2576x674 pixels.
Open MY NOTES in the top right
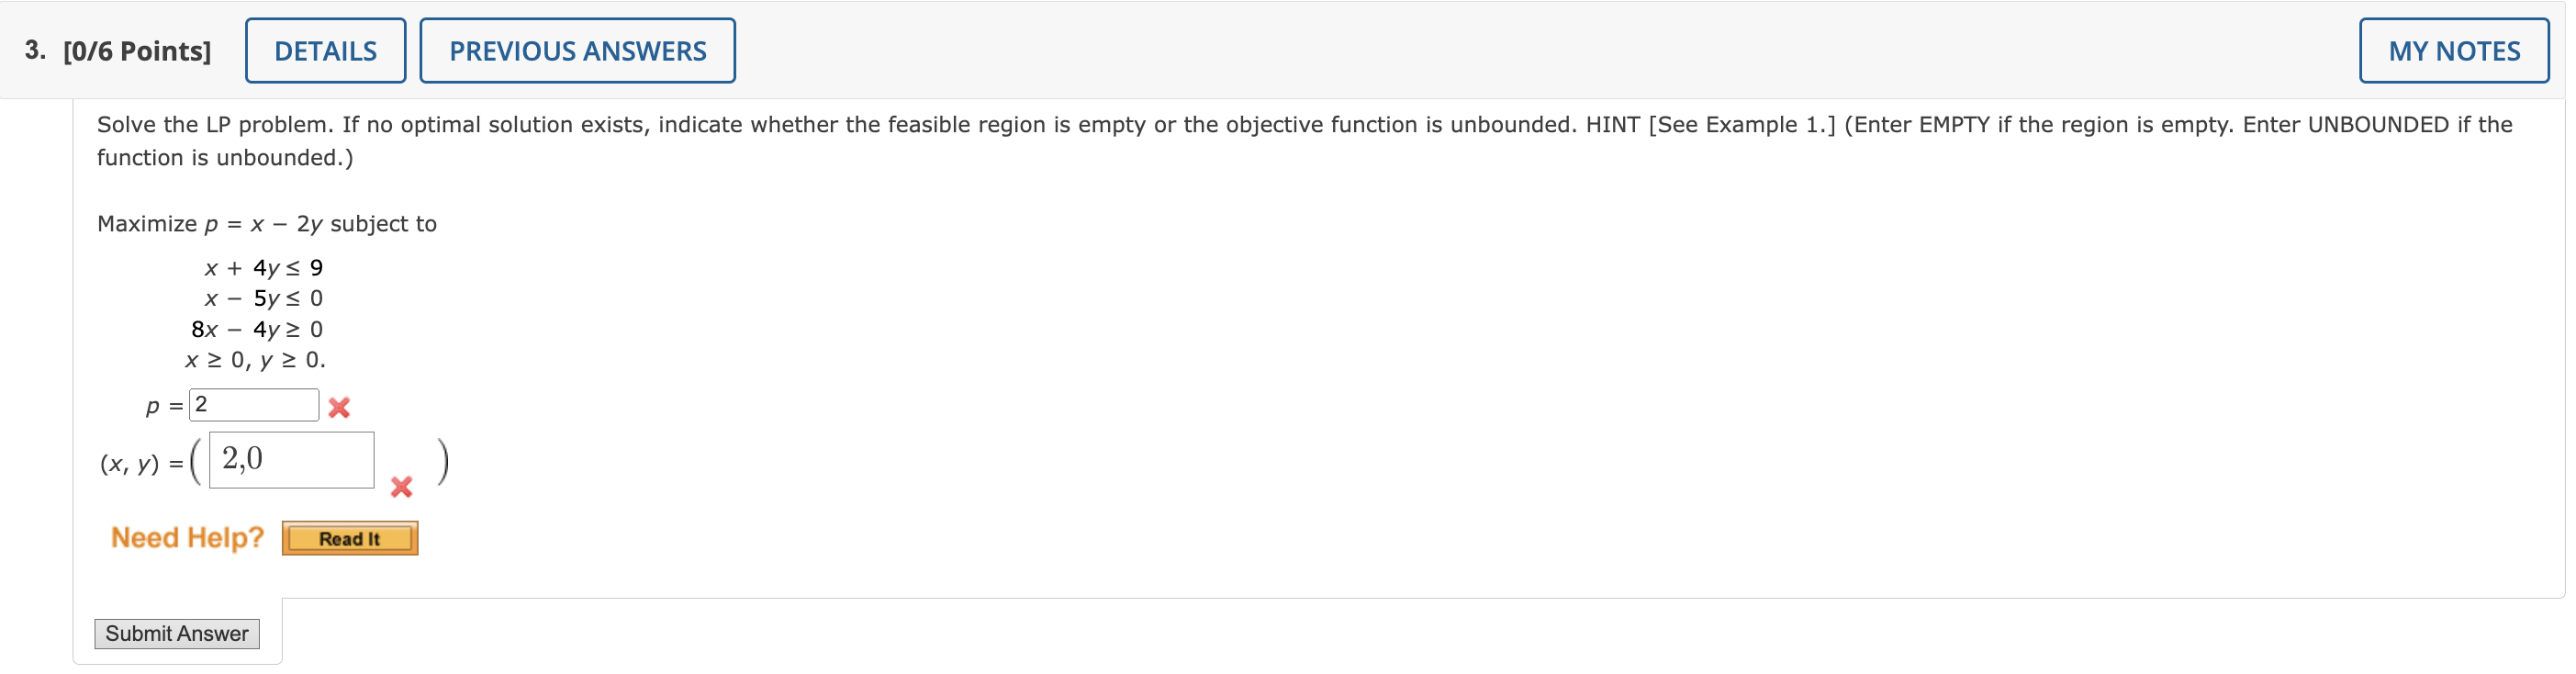click(x=2453, y=50)
